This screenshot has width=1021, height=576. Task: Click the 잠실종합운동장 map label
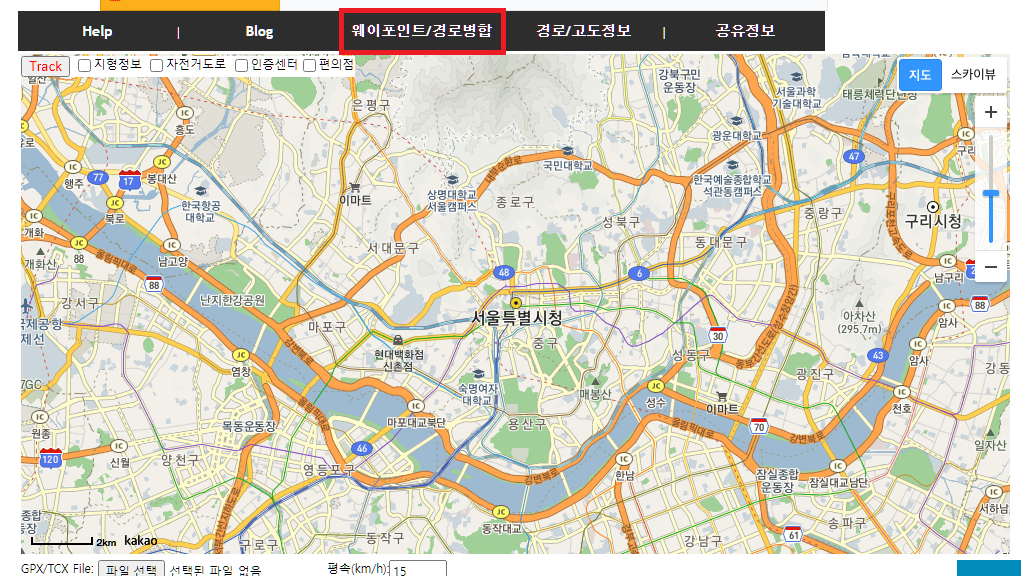click(x=777, y=480)
